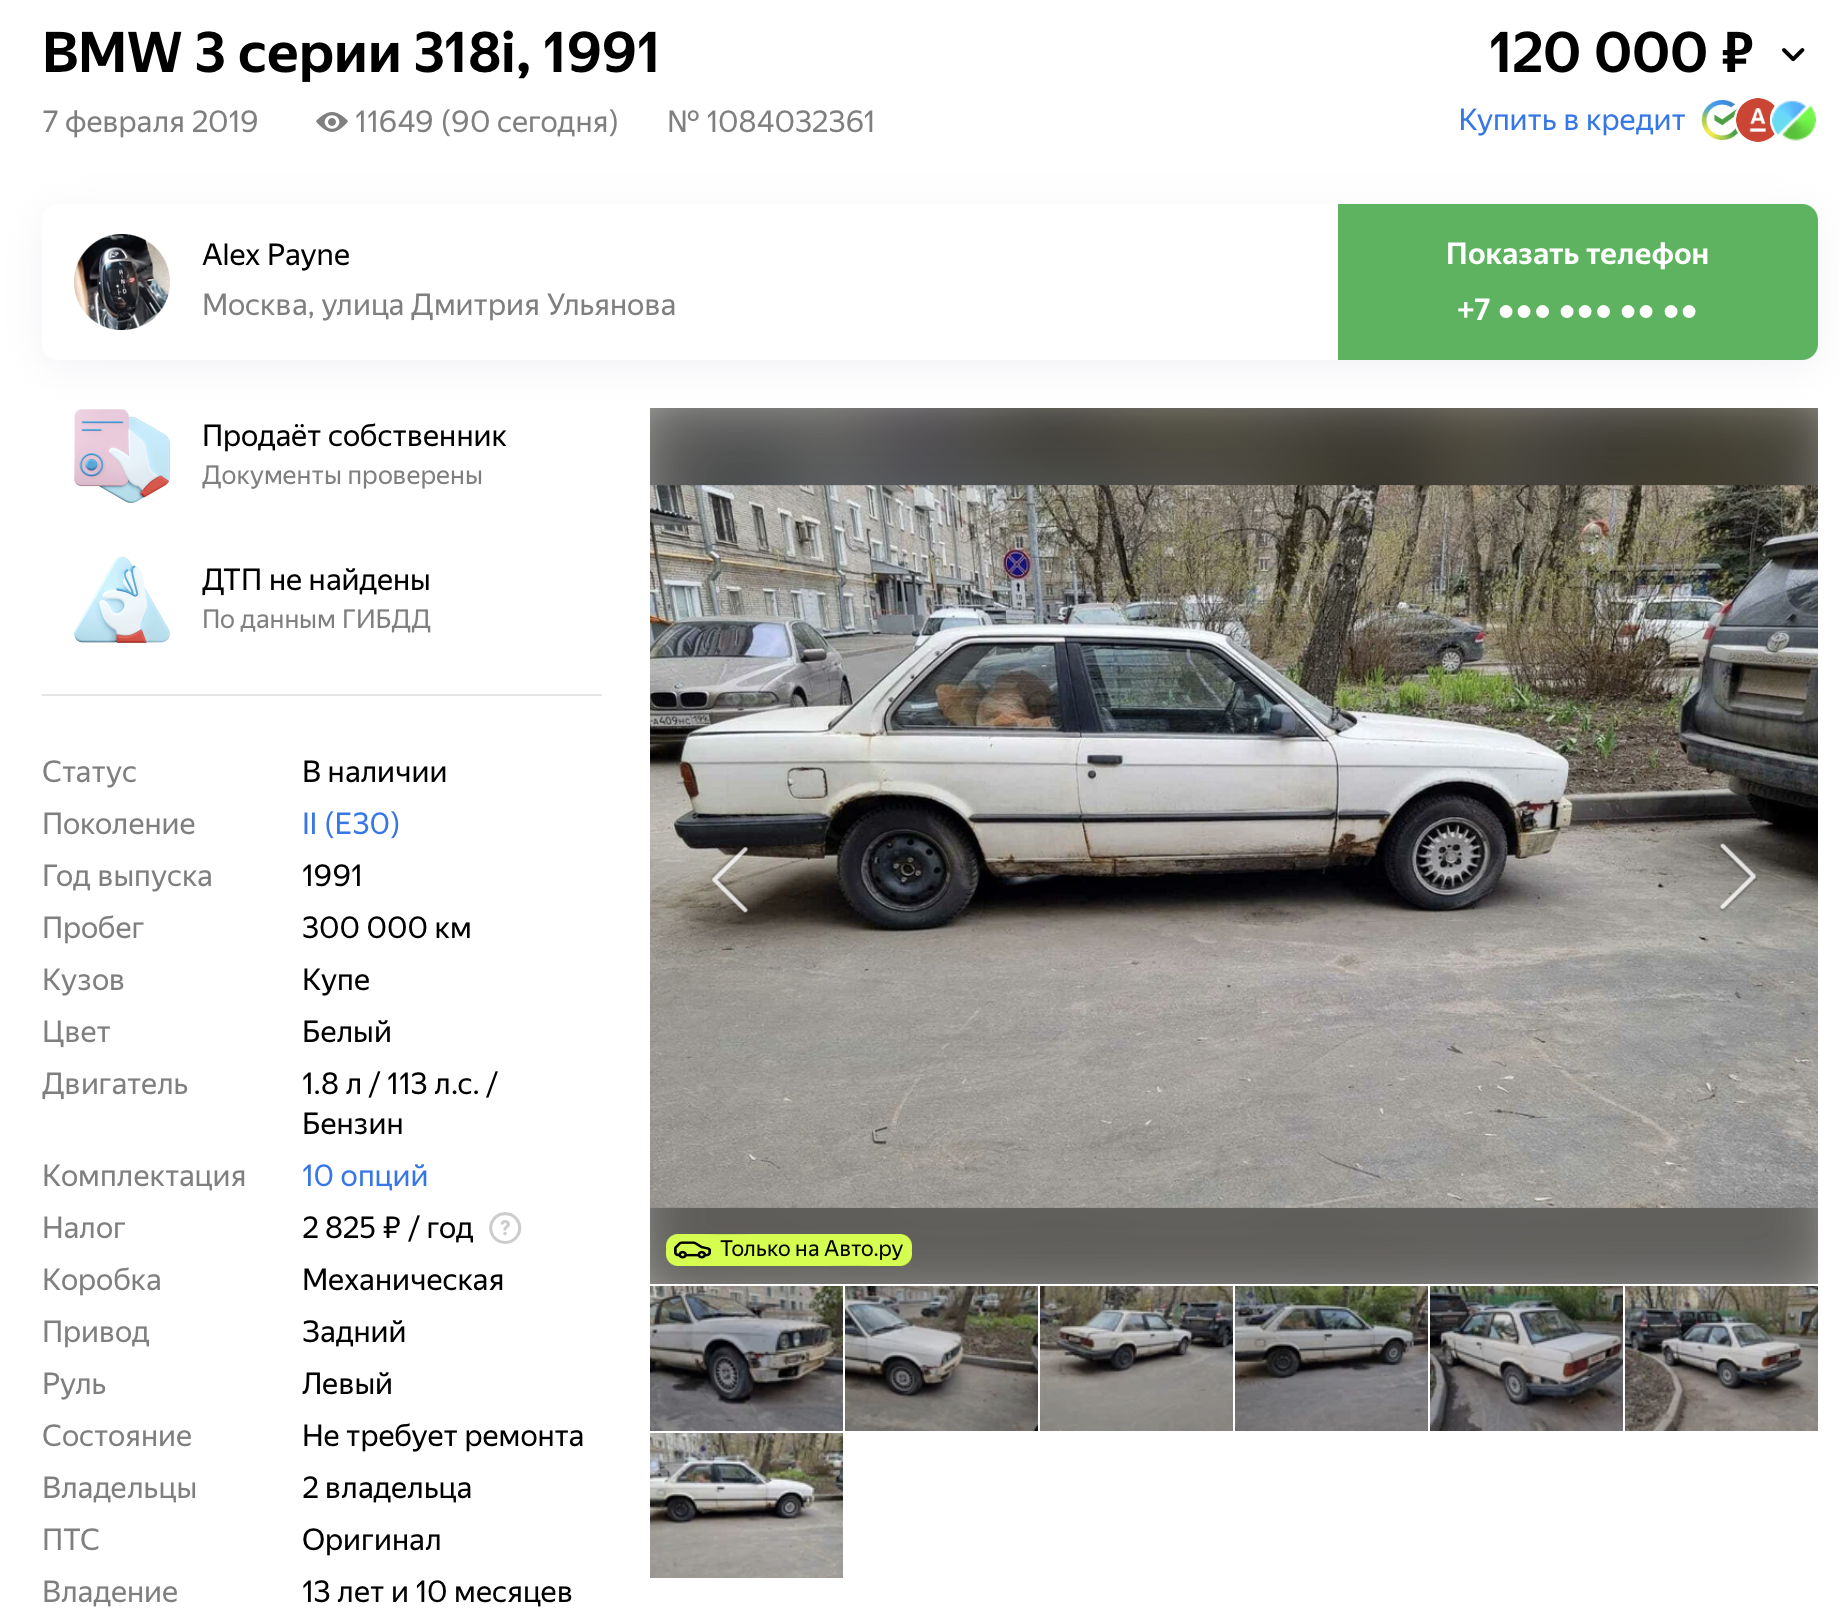Screen dimensions: 1840x1612
Task: Open the main car photo
Action: pos(1234,846)
